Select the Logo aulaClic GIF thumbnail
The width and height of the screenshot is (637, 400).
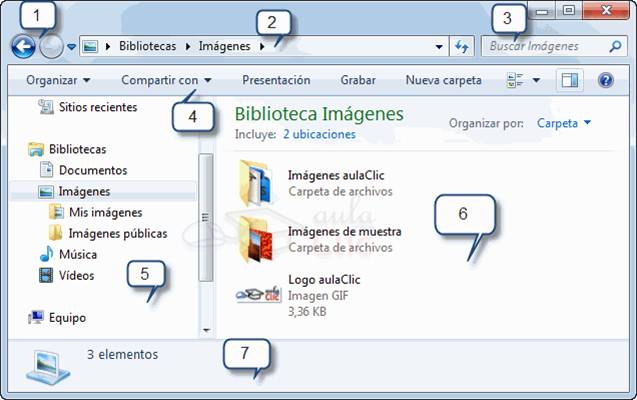click(x=258, y=294)
